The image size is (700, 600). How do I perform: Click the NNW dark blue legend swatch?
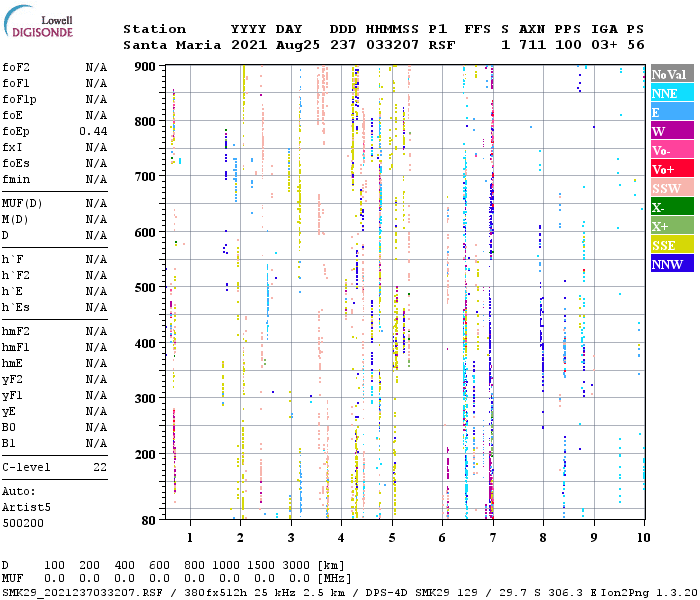click(x=671, y=264)
